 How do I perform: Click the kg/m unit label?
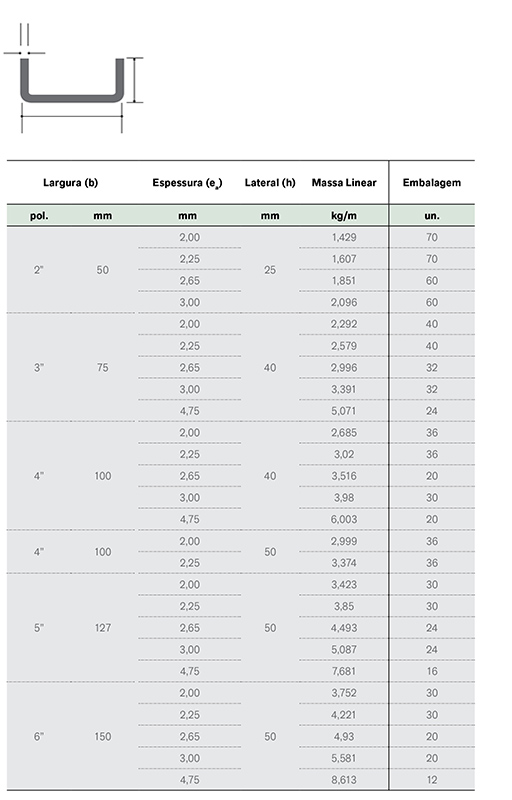coord(344,216)
